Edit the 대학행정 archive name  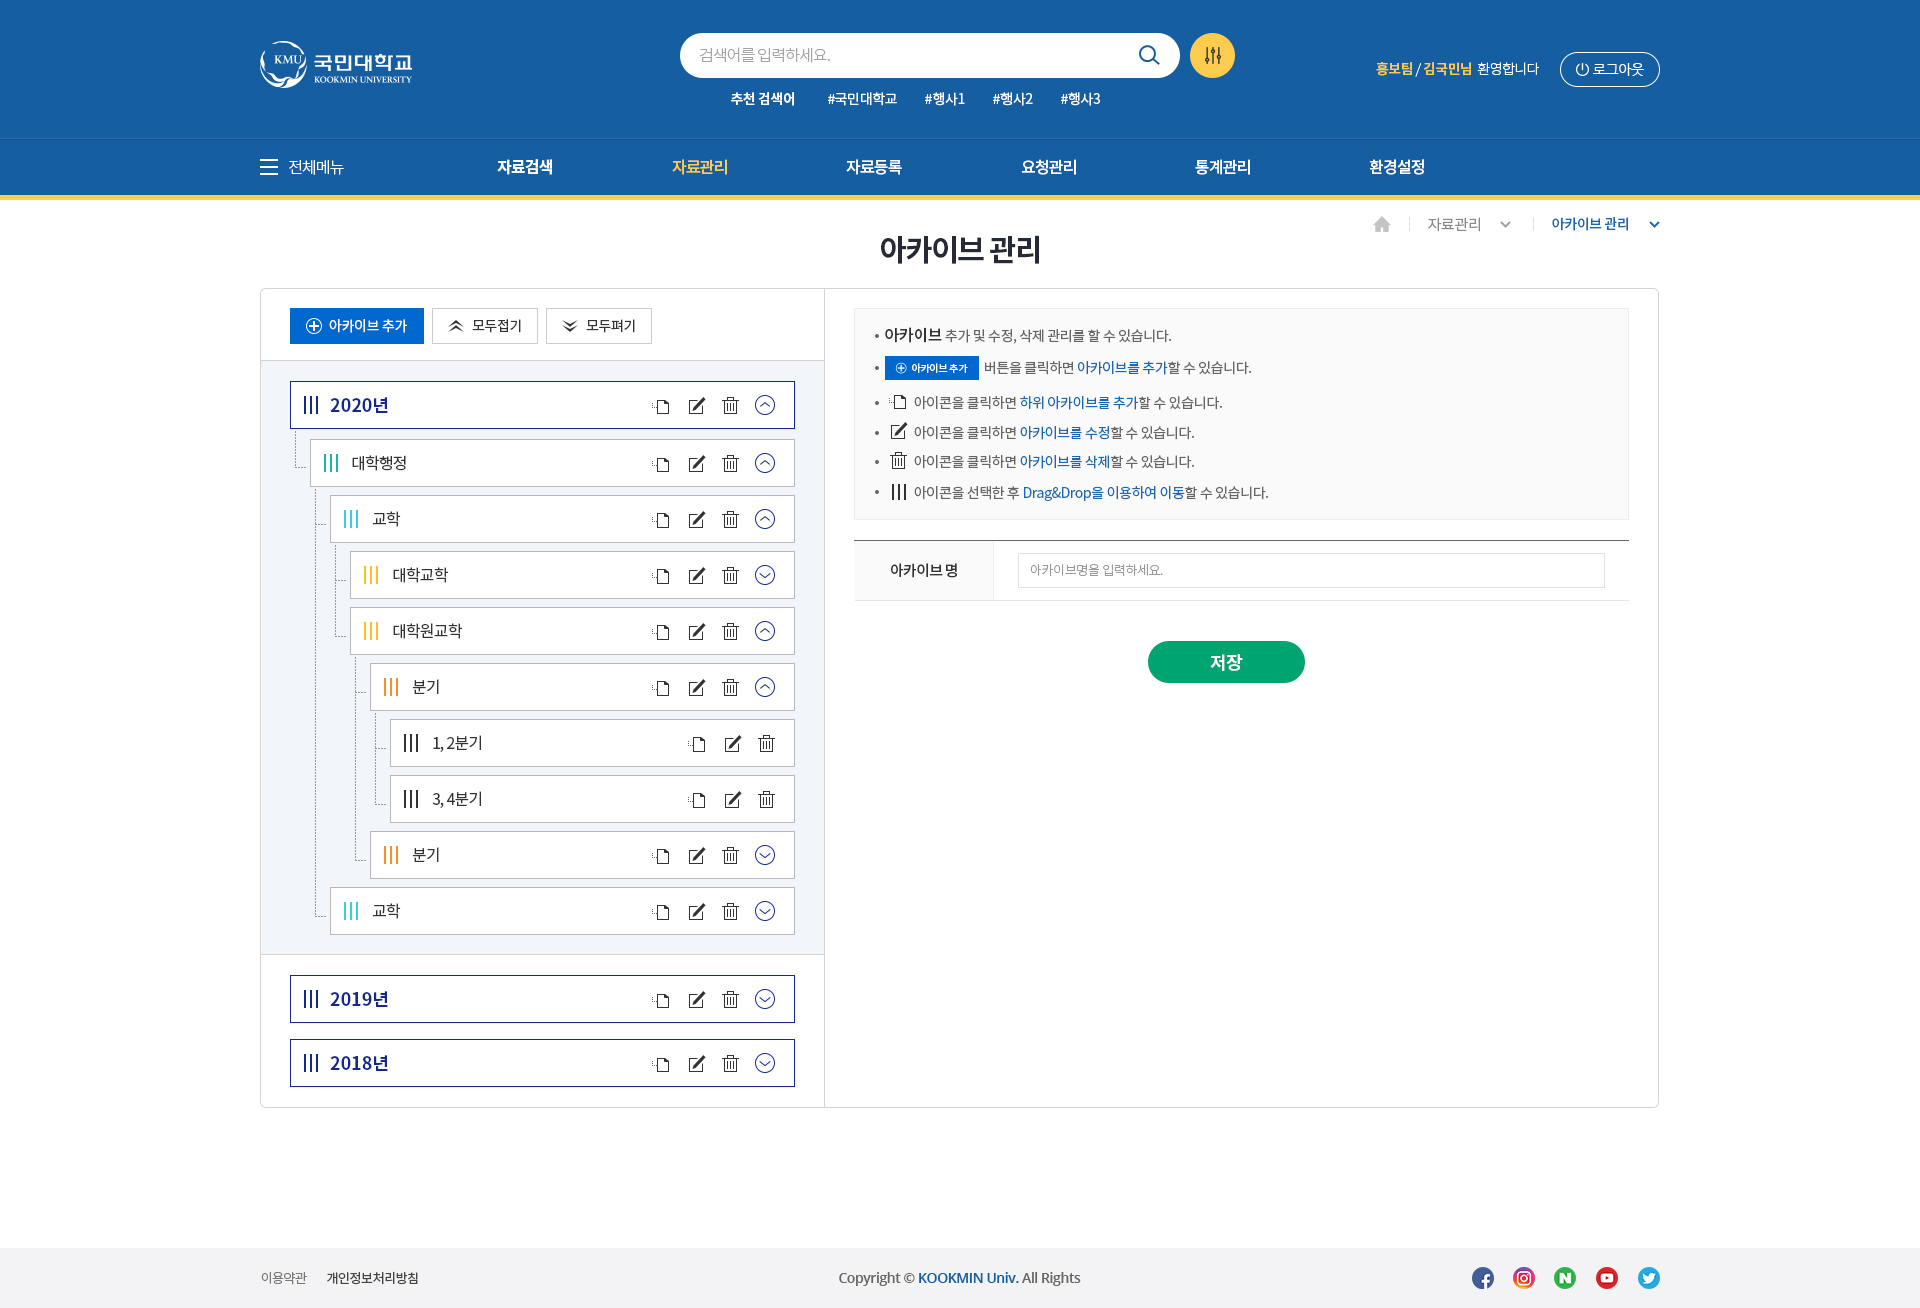[697, 463]
